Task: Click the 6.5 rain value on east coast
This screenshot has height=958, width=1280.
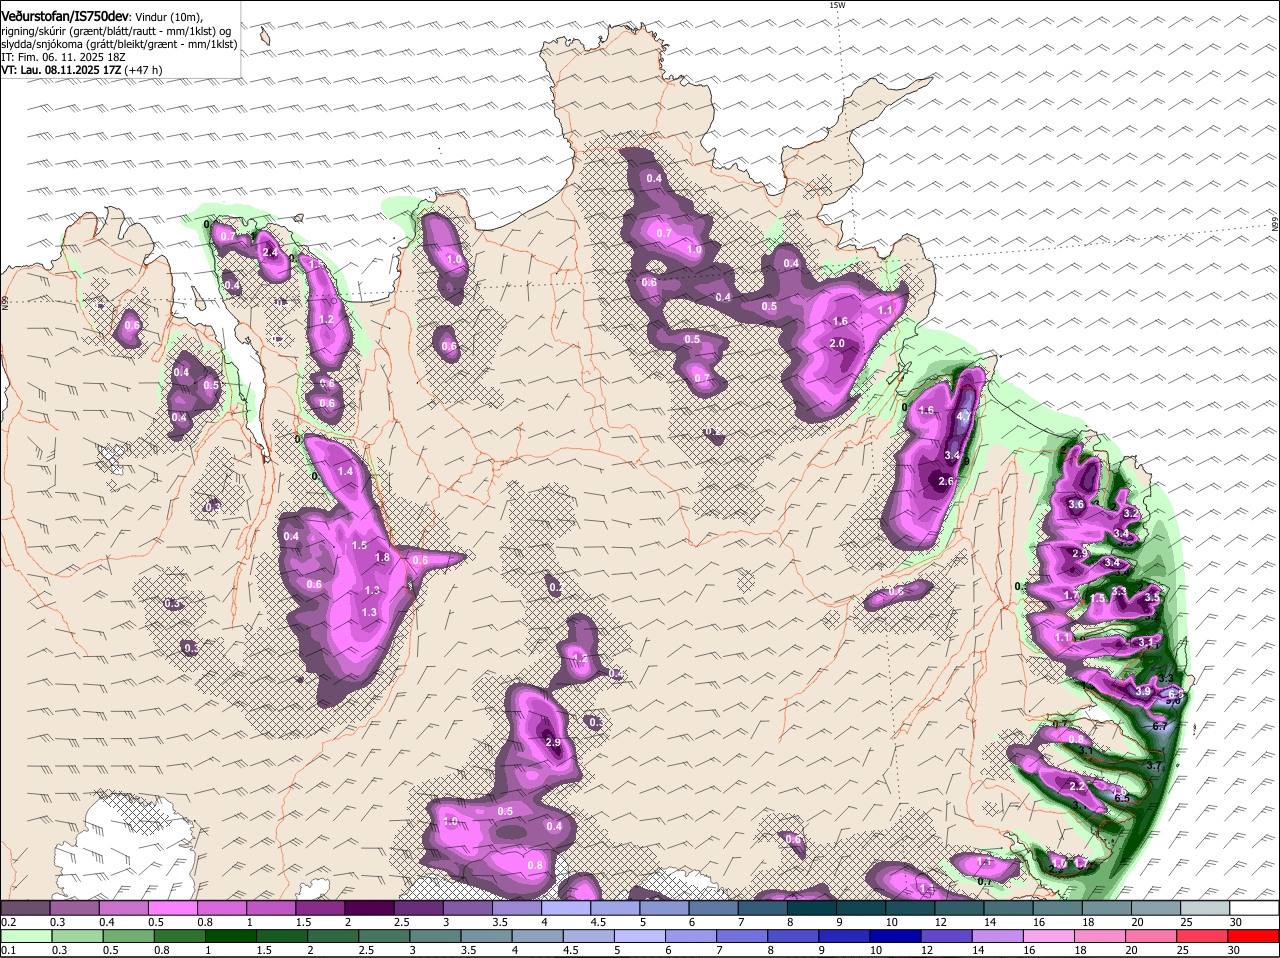Action: tap(1121, 798)
